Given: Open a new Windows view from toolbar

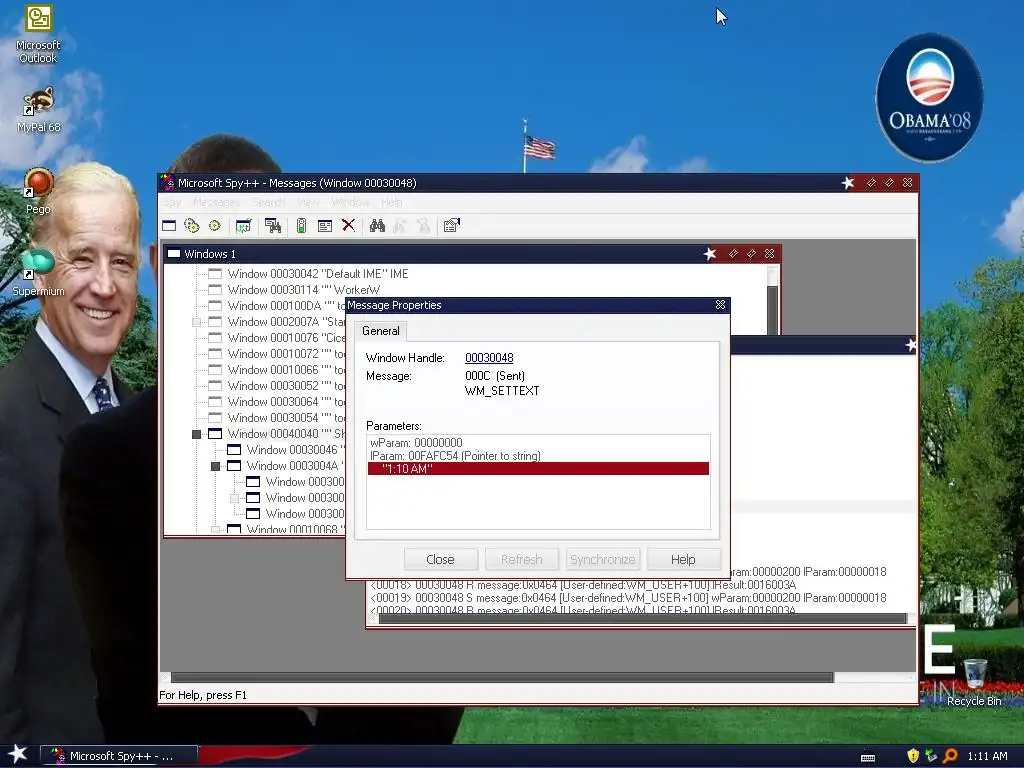Looking at the screenshot, I should pos(169,226).
